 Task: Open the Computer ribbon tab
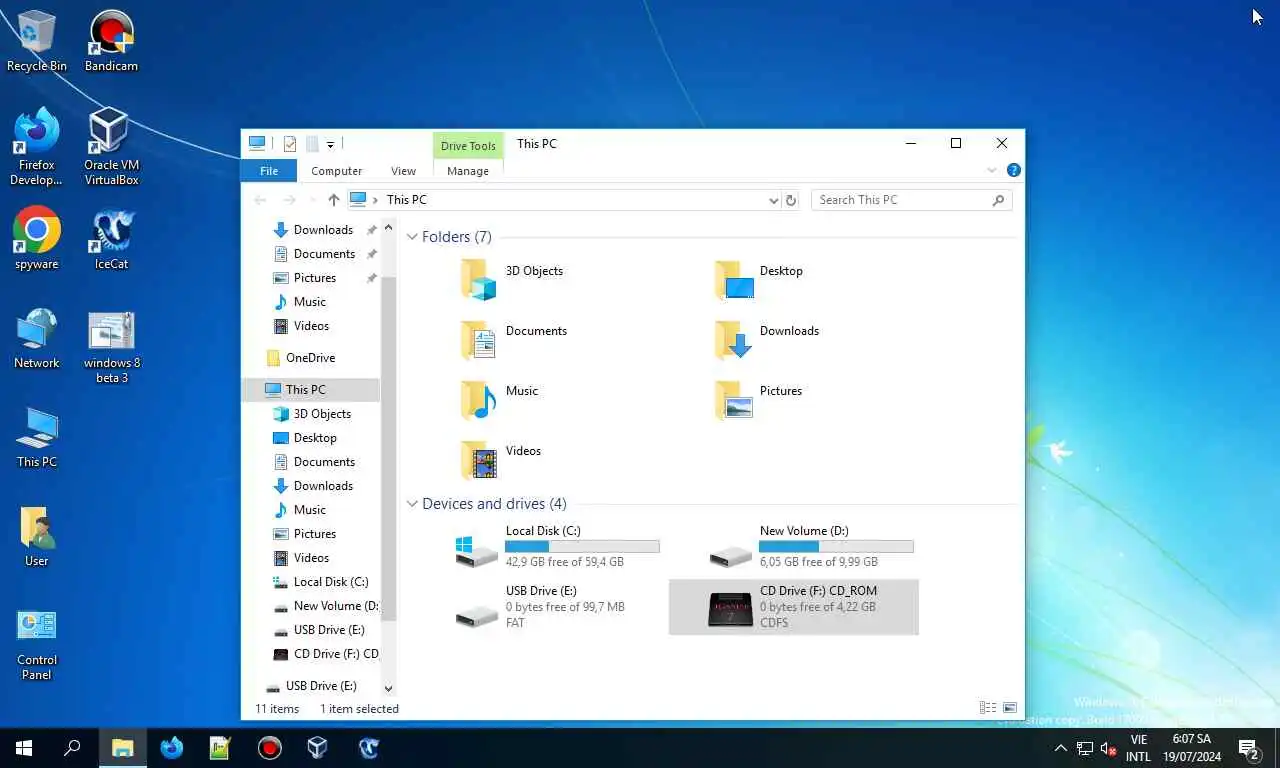(x=336, y=171)
